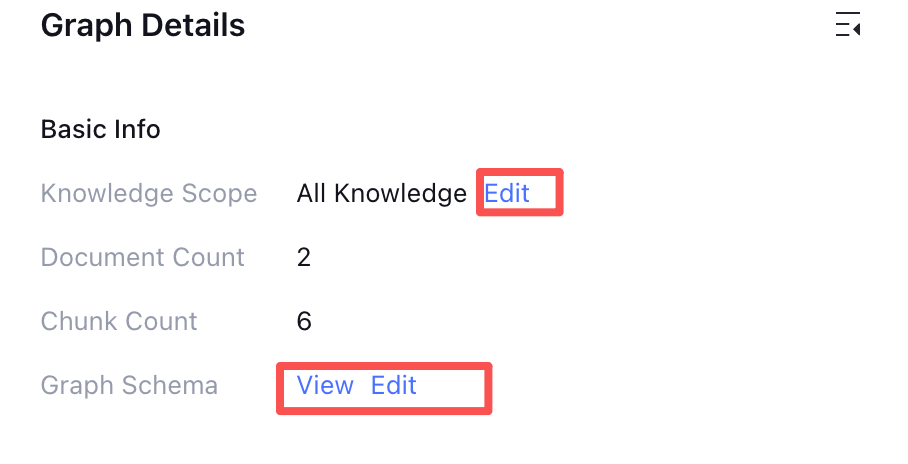Click the Knowledge Scope label
The image size is (908, 464).
pos(149,193)
